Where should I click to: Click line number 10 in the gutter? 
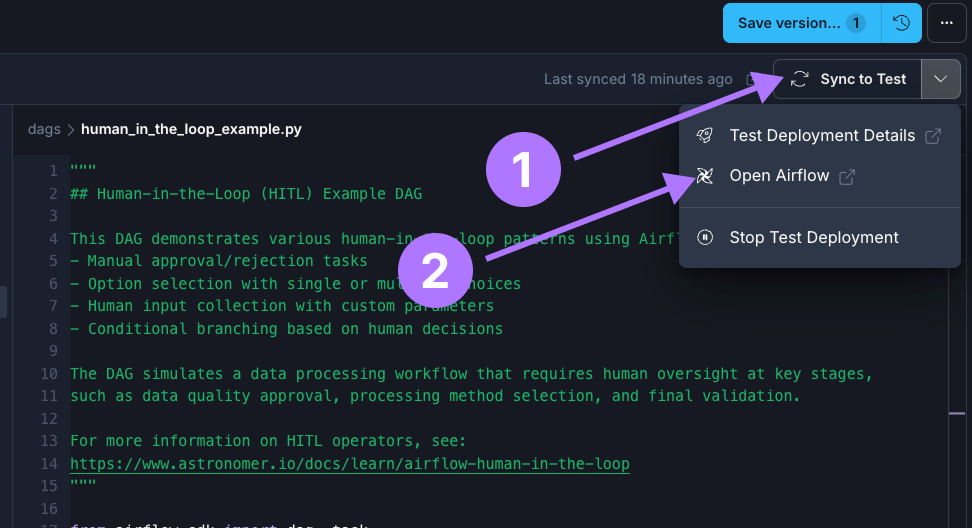(x=49, y=374)
